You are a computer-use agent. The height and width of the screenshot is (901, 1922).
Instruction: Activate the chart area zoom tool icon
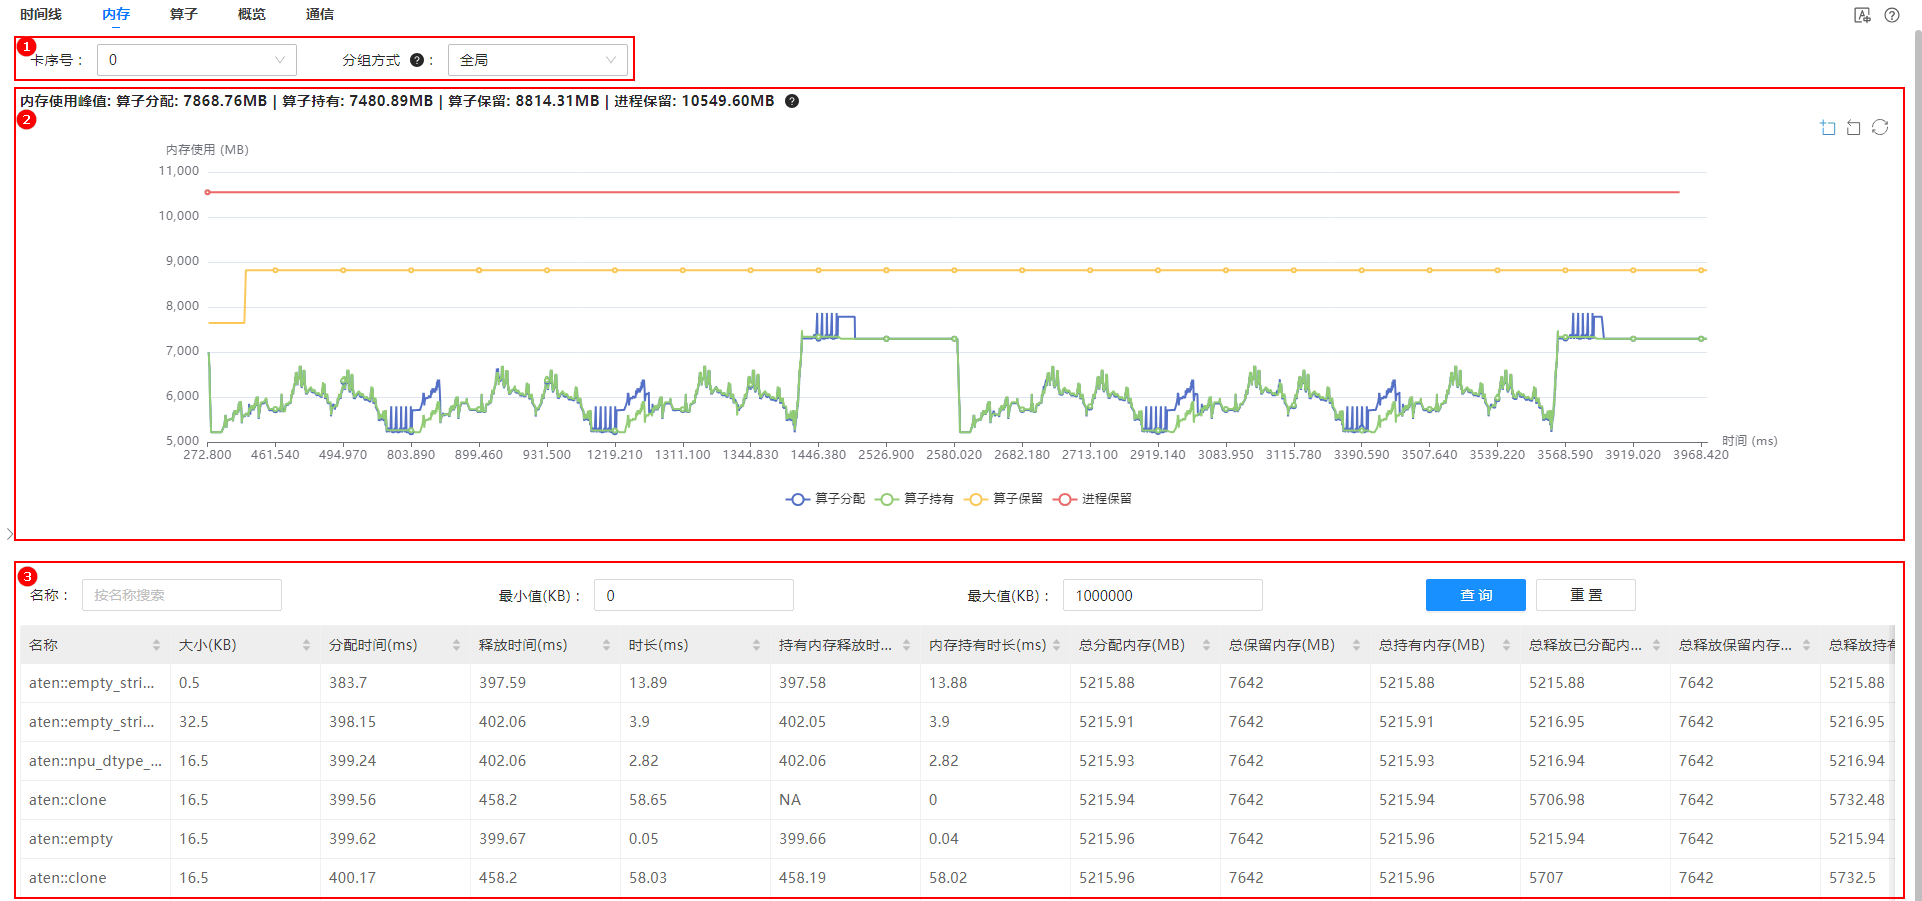[1828, 127]
